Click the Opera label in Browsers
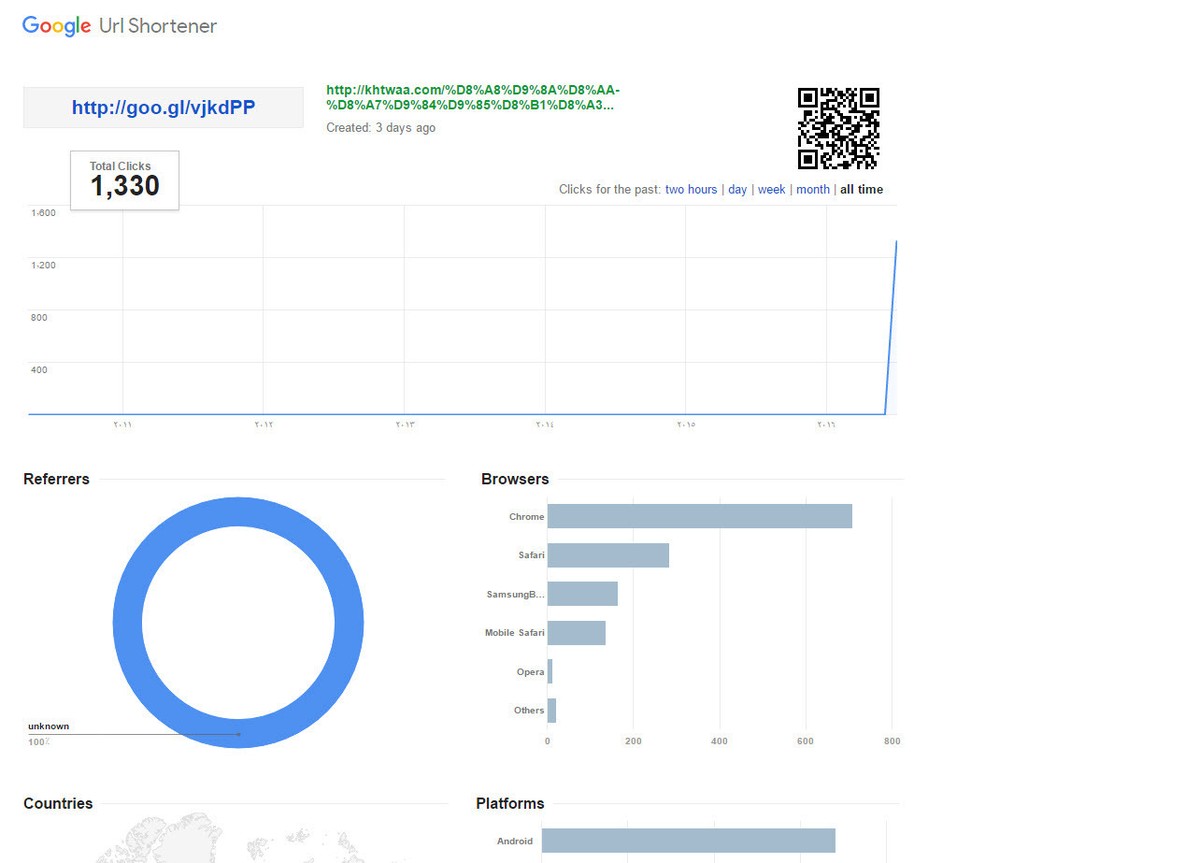This screenshot has height=863, width=1200. point(531,672)
